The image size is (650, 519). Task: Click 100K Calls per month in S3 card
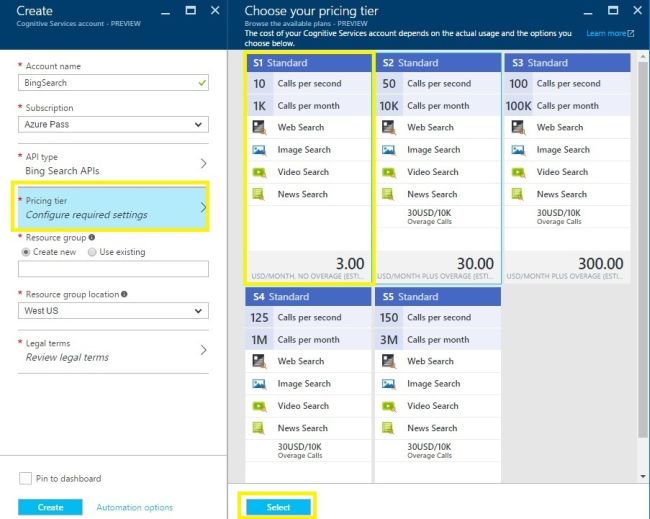click(x=568, y=106)
